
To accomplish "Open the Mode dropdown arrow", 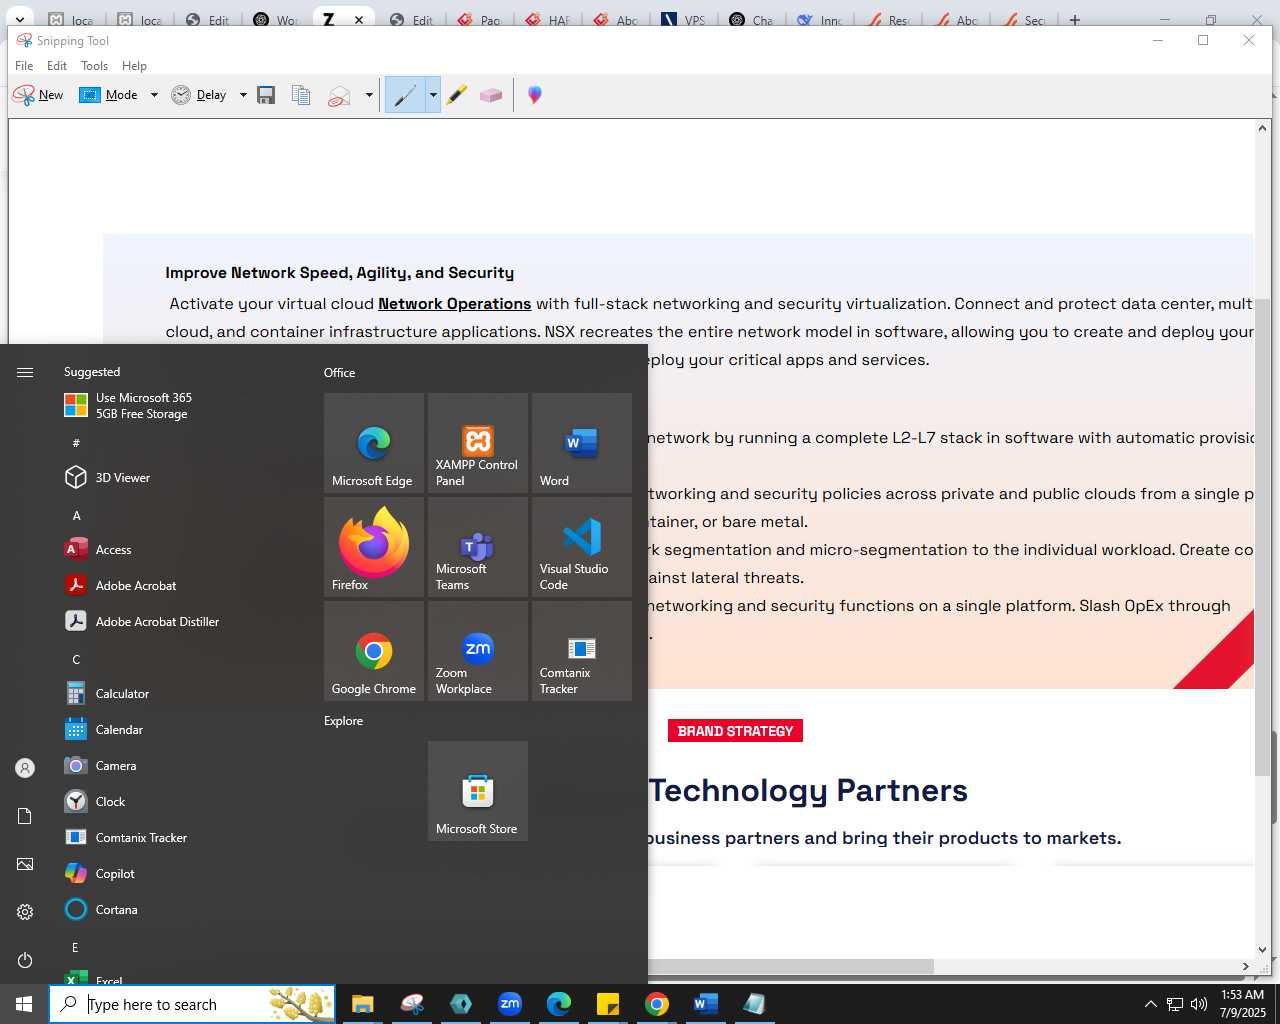I will click(154, 95).
